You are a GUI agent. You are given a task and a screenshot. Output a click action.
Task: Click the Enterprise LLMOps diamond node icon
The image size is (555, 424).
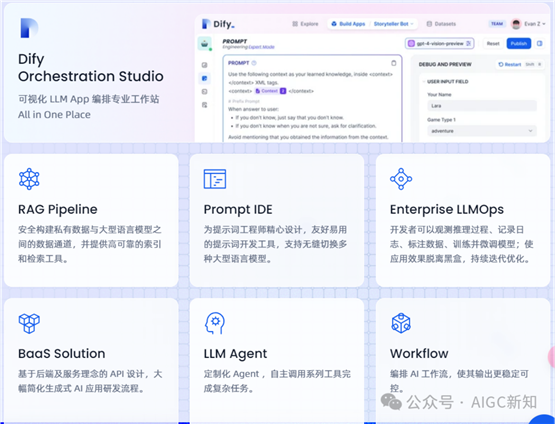(x=401, y=179)
